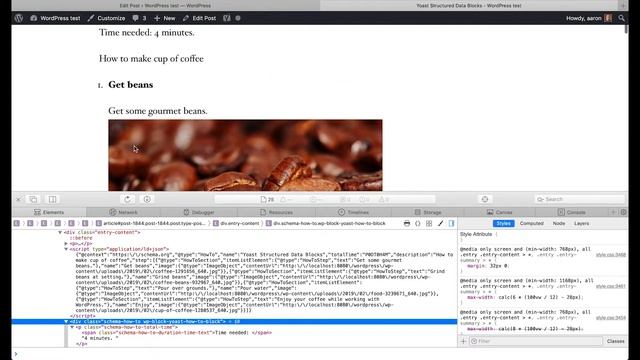This screenshot has height=360, width=640.
Task: Select div.entry-content breadcrumb item
Action: [237, 223]
